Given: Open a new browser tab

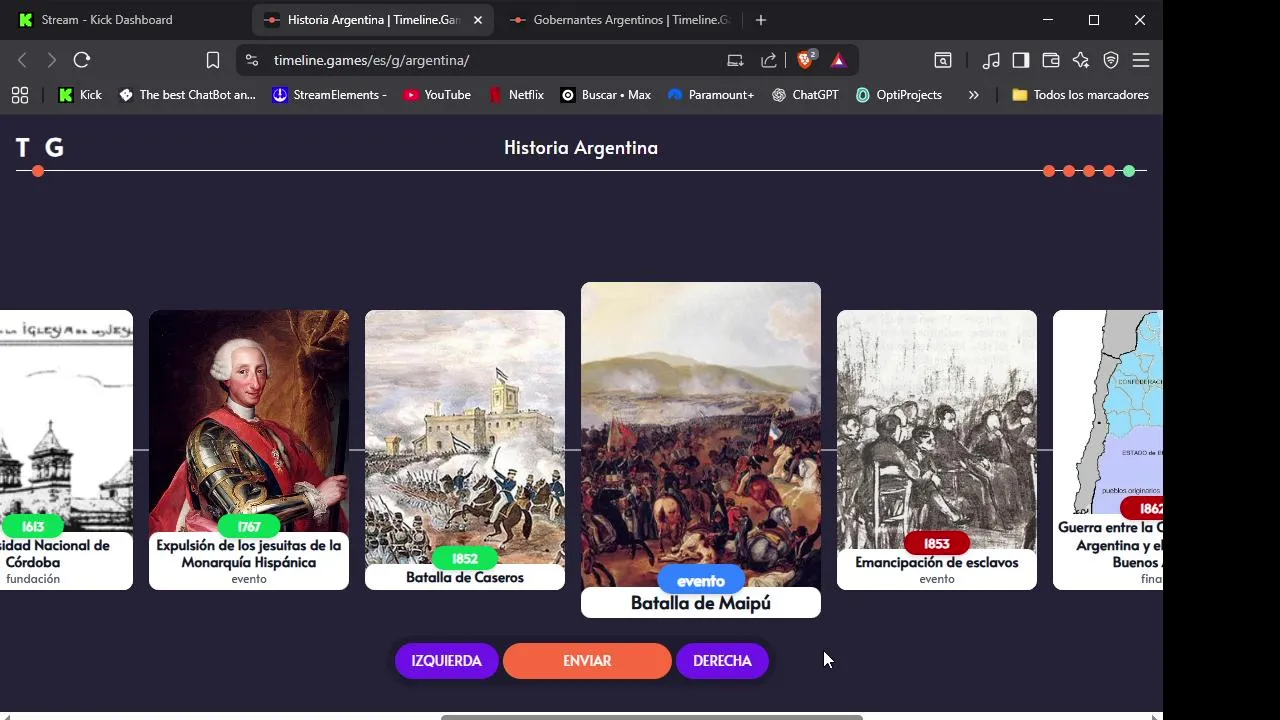Looking at the screenshot, I should (x=761, y=20).
